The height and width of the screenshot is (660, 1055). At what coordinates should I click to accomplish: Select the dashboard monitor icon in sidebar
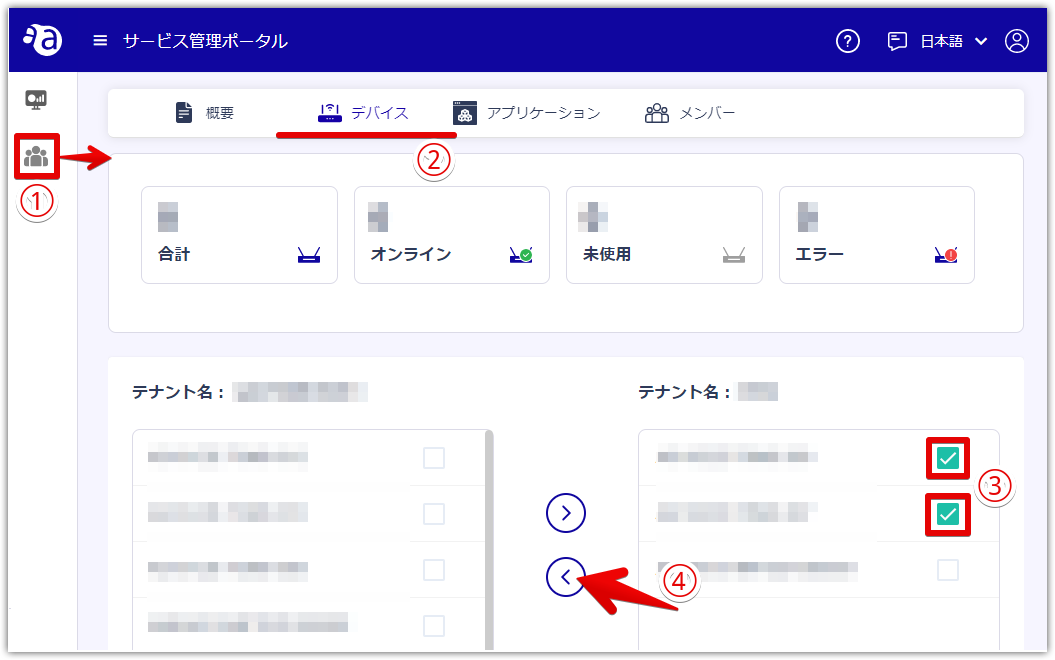click(36, 100)
